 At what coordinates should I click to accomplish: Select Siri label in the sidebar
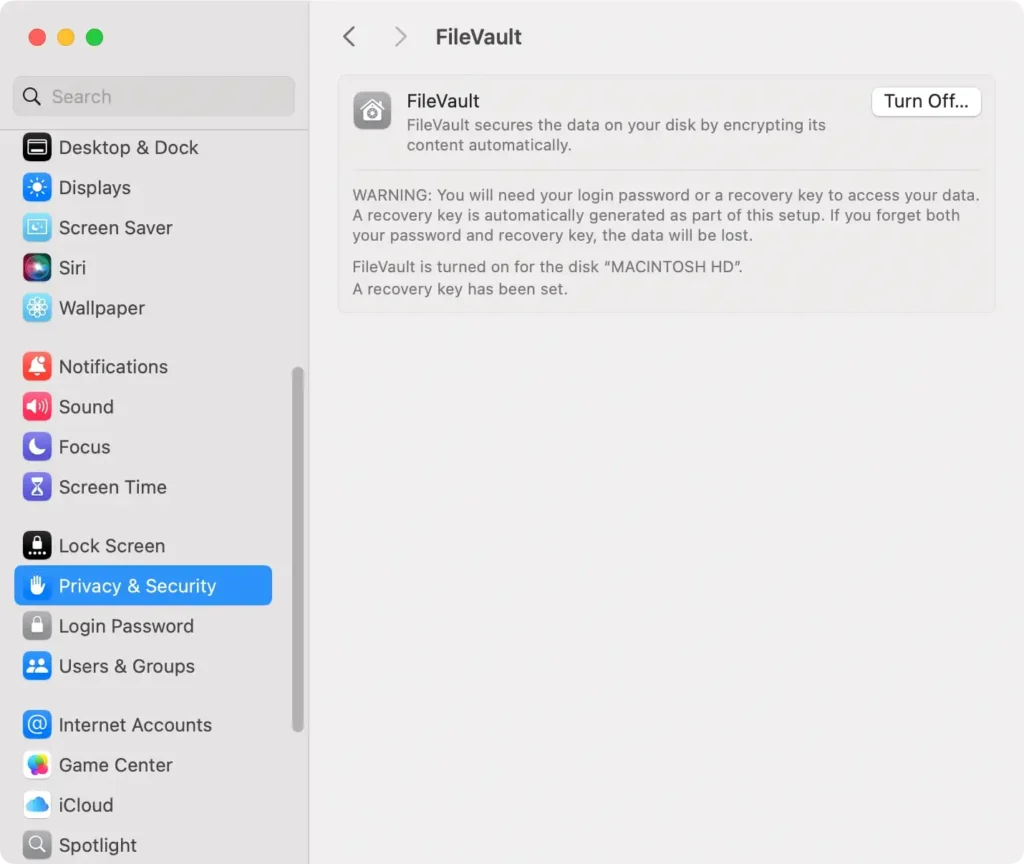coord(72,268)
